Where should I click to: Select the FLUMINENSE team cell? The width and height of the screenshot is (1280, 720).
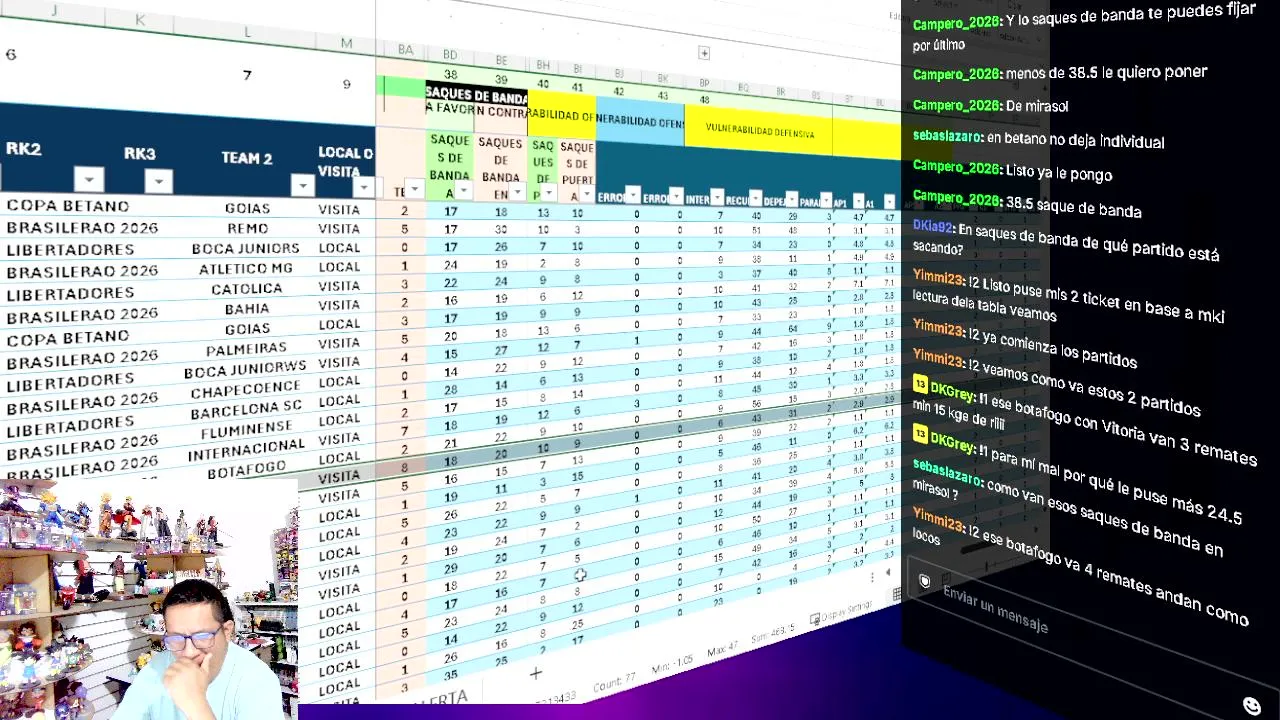pyautogui.click(x=247, y=431)
